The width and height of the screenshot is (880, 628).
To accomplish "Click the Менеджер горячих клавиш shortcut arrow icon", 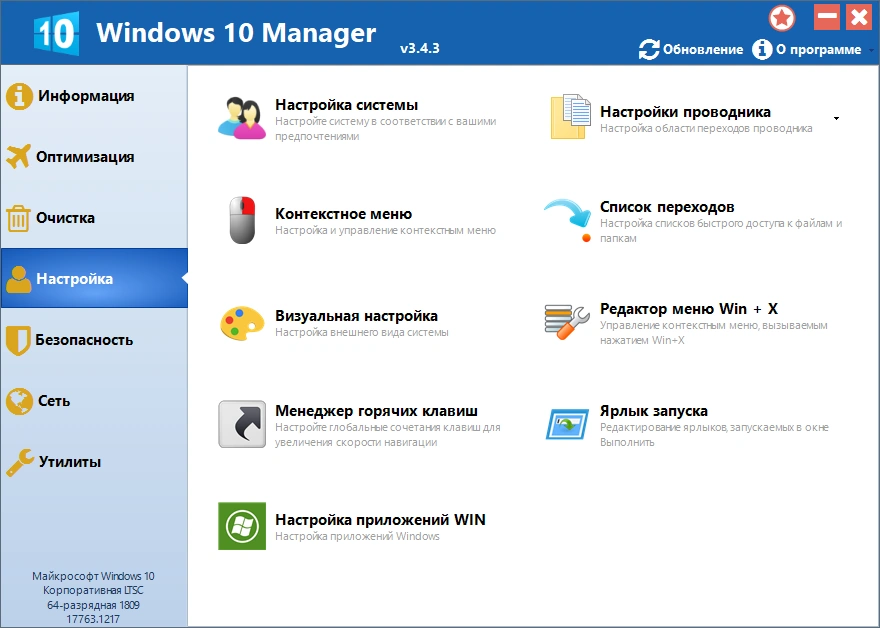I will pos(242,424).
